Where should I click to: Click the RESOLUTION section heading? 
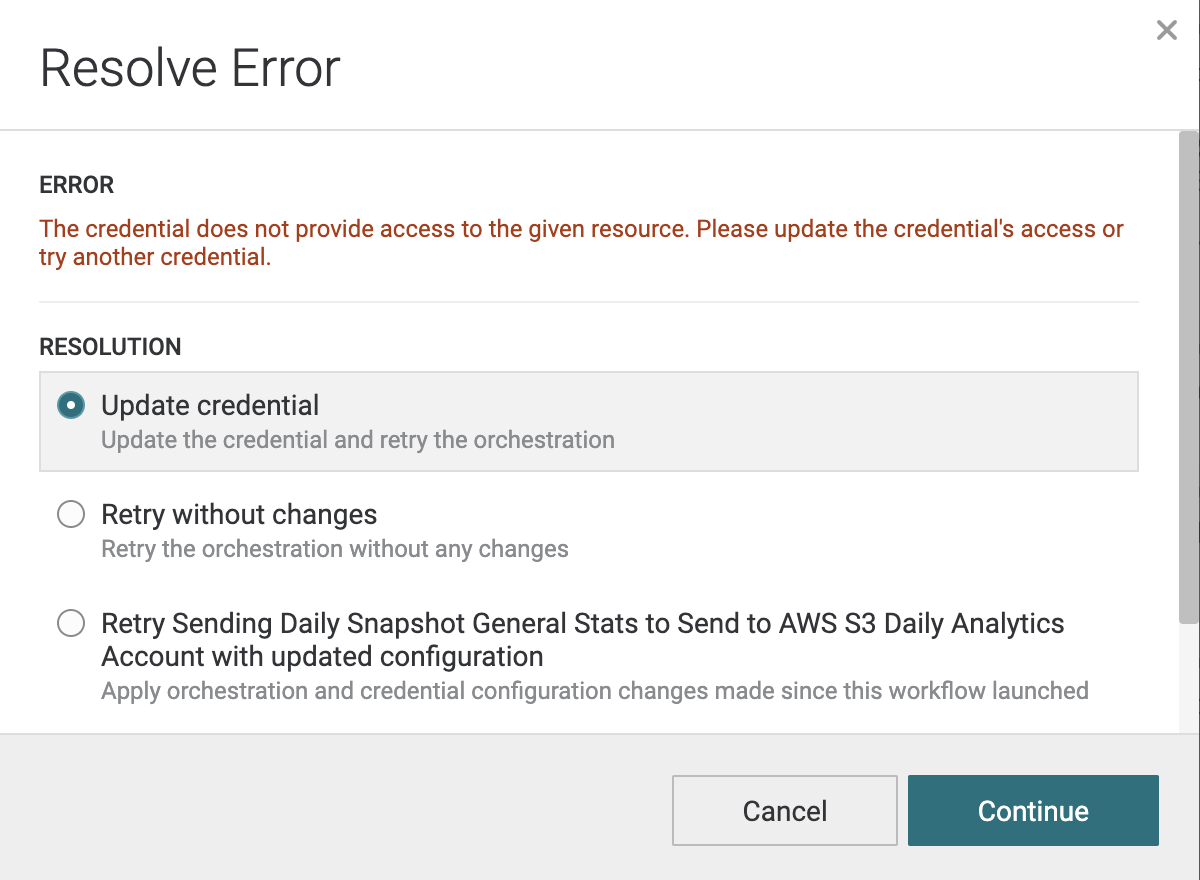click(110, 347)
